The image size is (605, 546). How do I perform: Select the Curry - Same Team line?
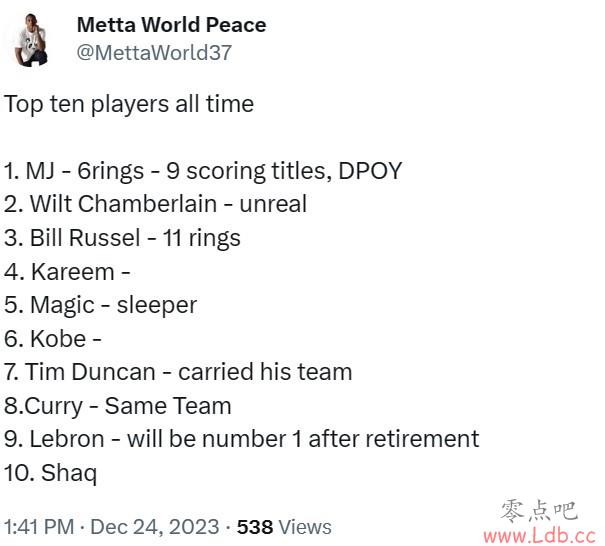click(118, 406)
